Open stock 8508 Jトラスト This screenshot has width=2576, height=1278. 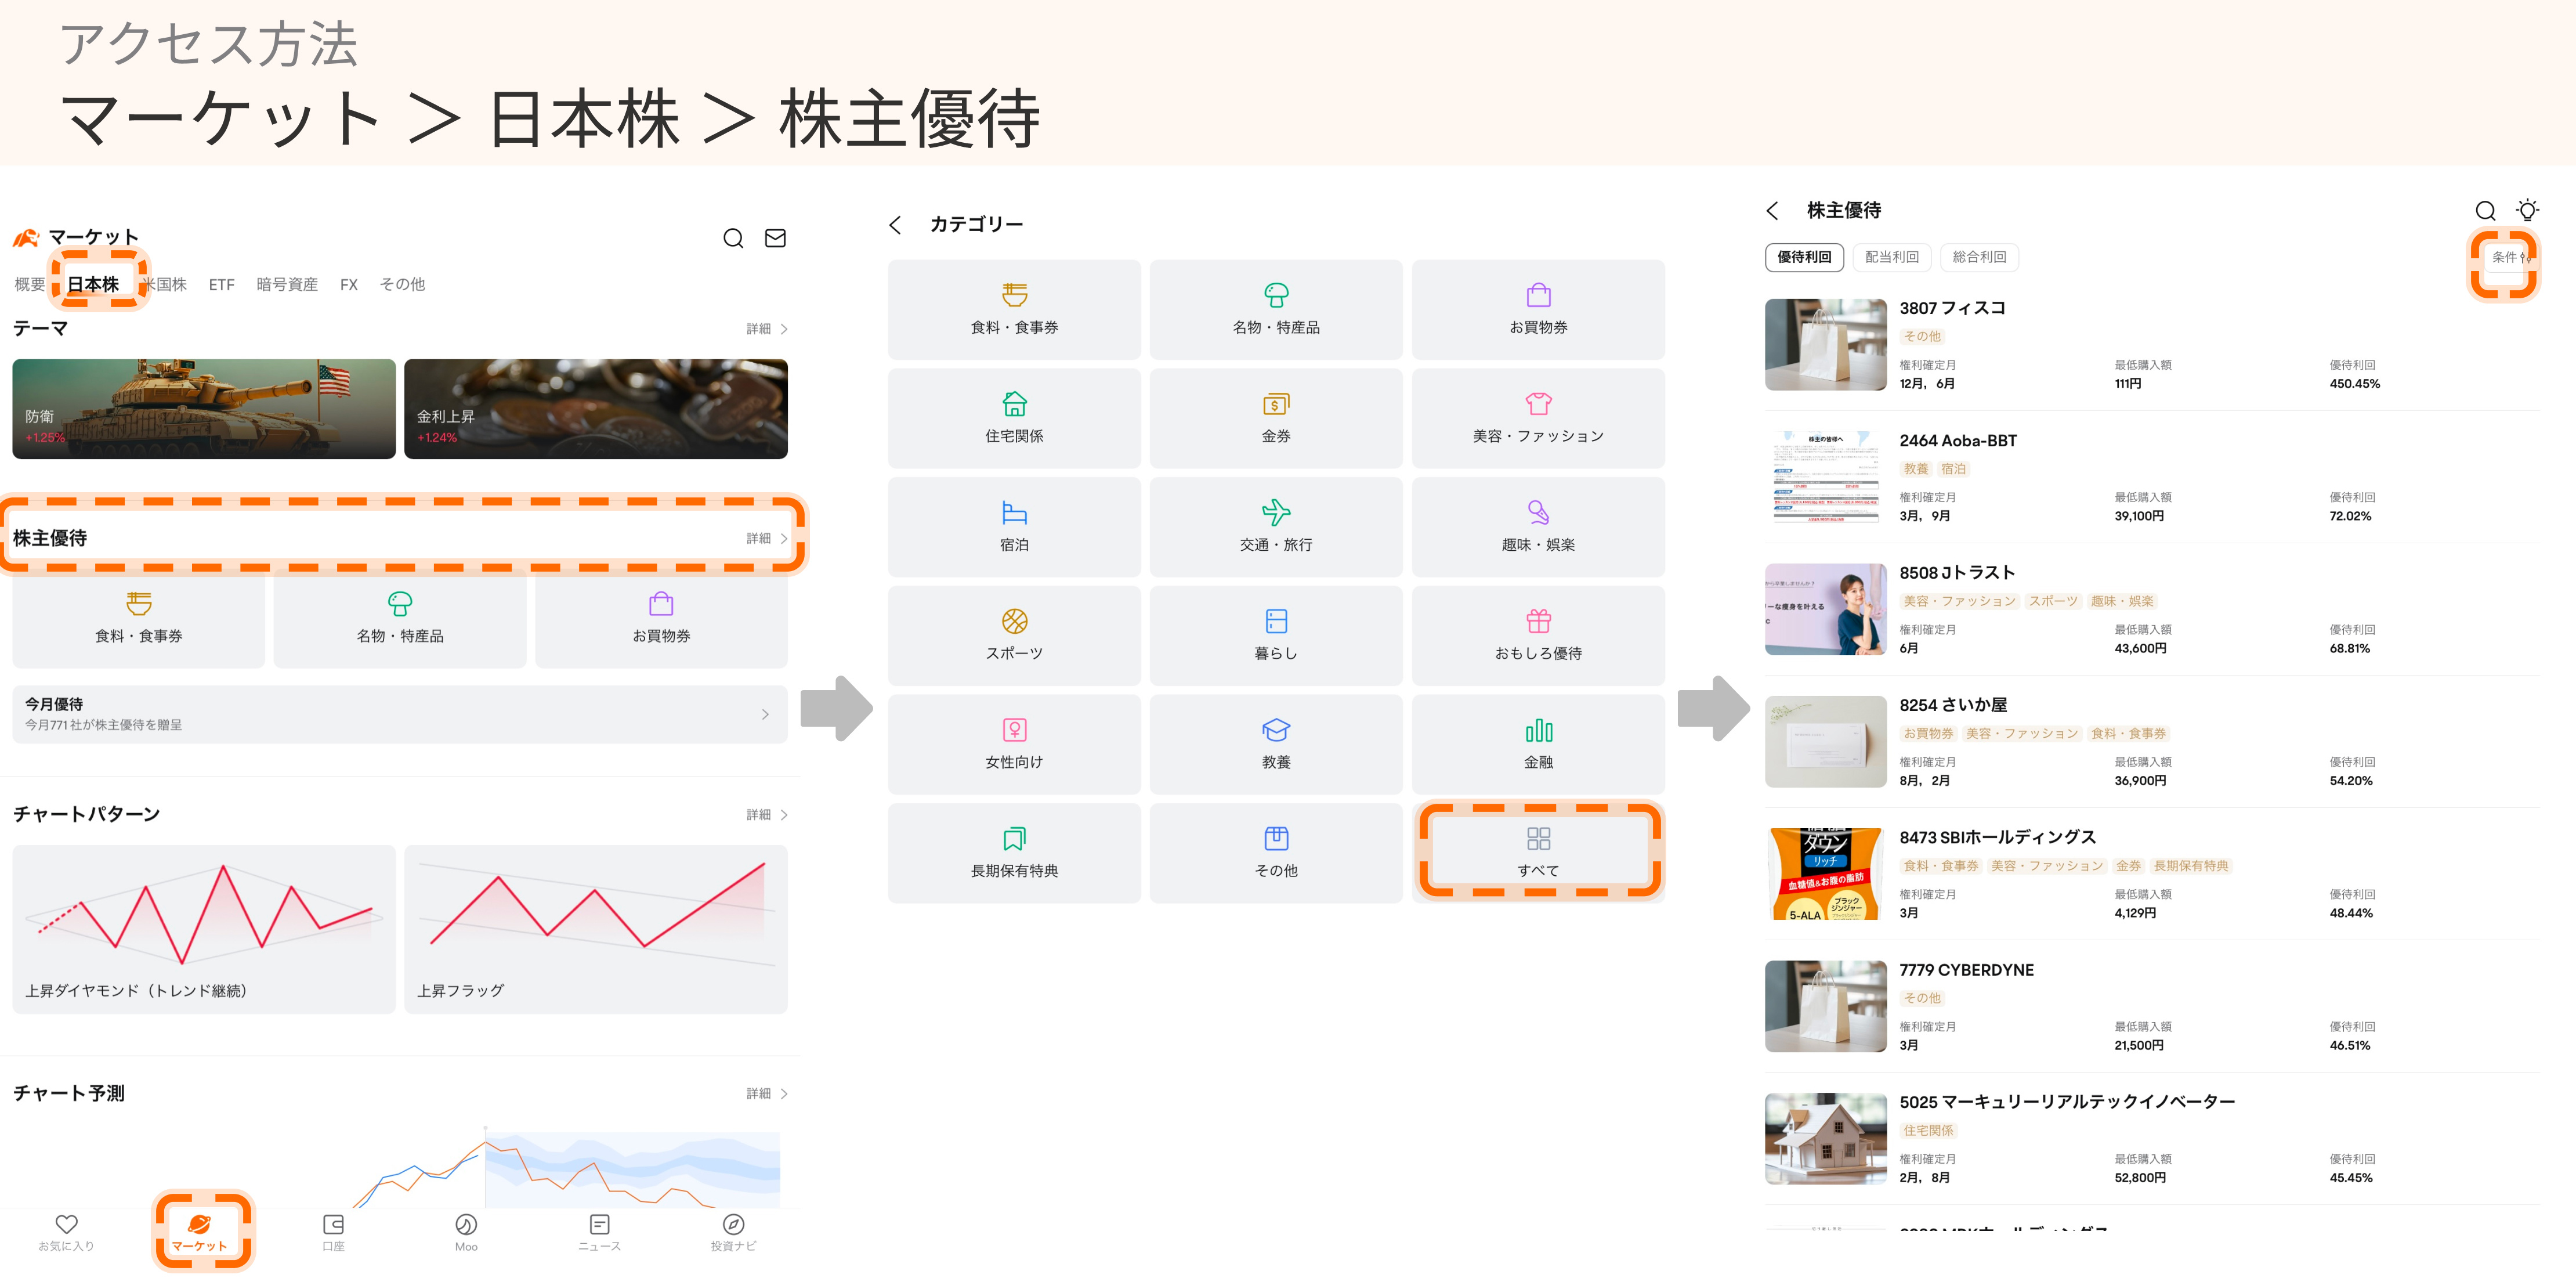(2152, 609)
